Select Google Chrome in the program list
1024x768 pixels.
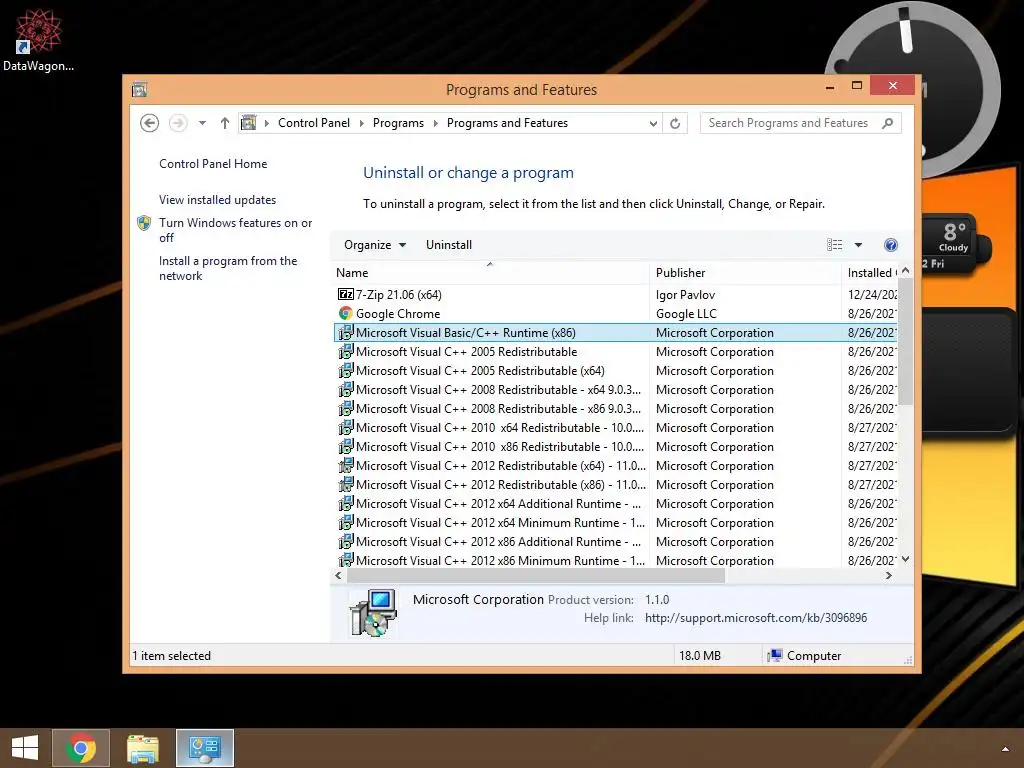click(x=615, y=313)
